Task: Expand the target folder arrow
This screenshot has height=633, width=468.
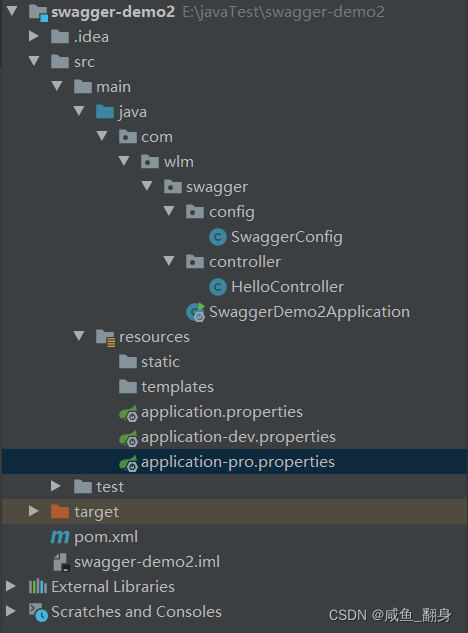Action: point(34,511)
